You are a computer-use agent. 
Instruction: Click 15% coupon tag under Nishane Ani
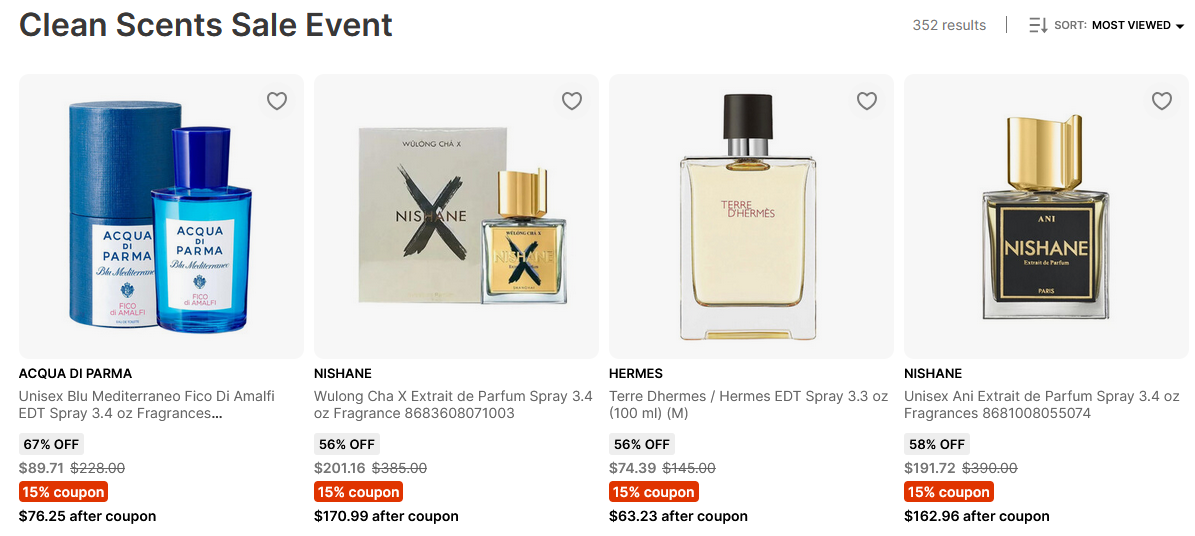point(948,492)
